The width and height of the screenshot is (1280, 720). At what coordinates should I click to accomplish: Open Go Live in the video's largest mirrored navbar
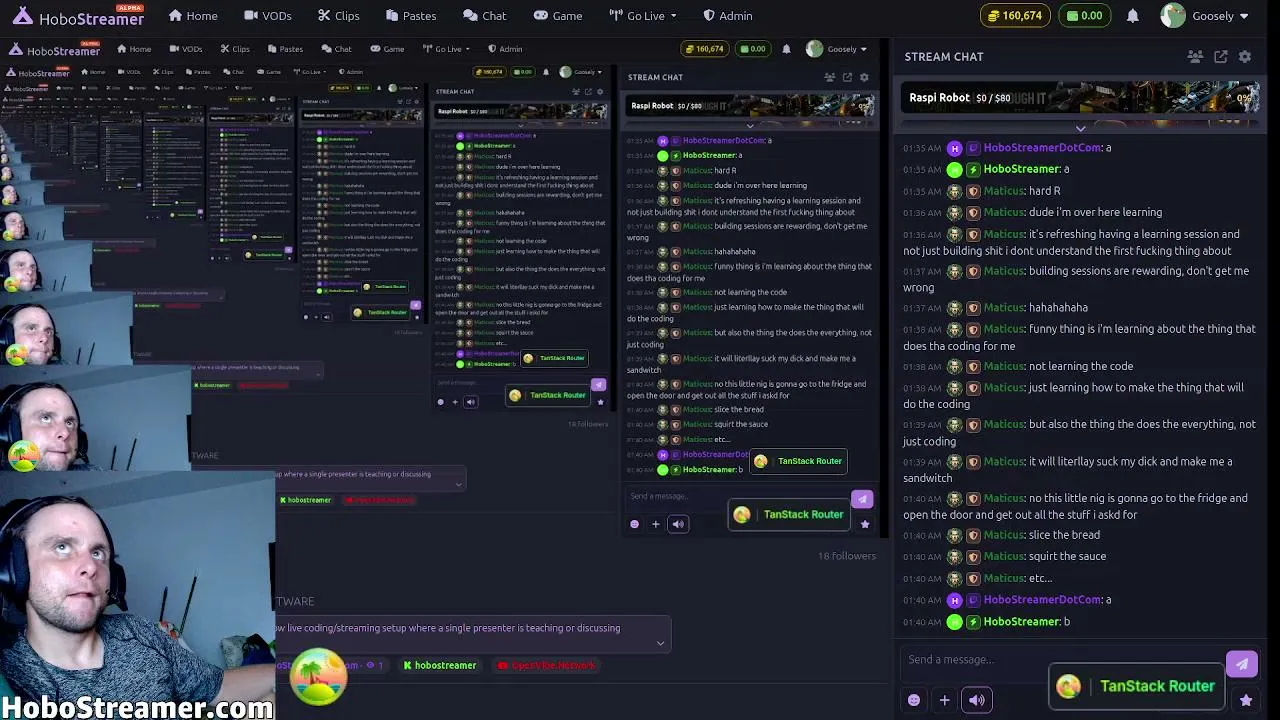coord(444,49)
